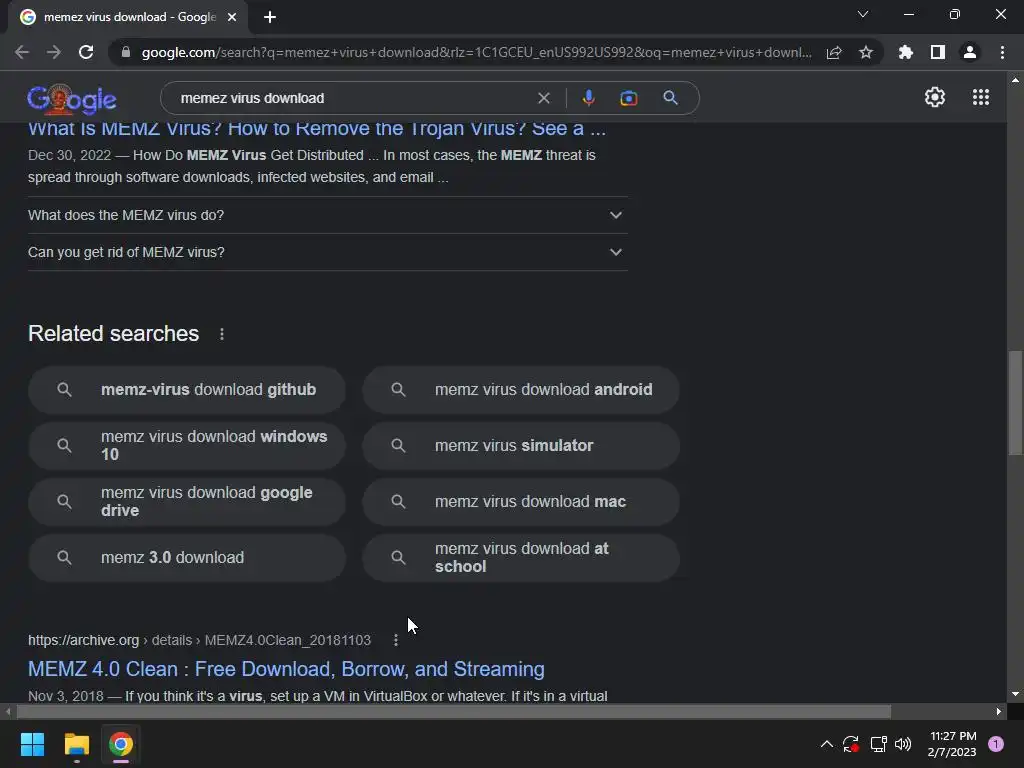
Task: Go back to the previous page
Action: pyautogui.click(x=22, y=52)
